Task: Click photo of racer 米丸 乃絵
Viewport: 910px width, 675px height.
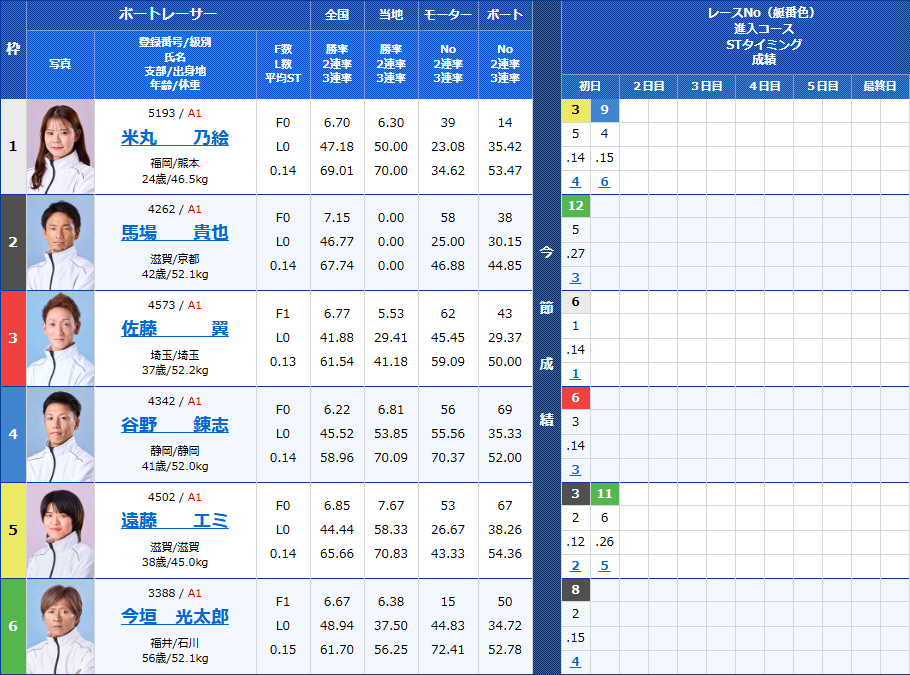Action: click(x=60, y=146)
